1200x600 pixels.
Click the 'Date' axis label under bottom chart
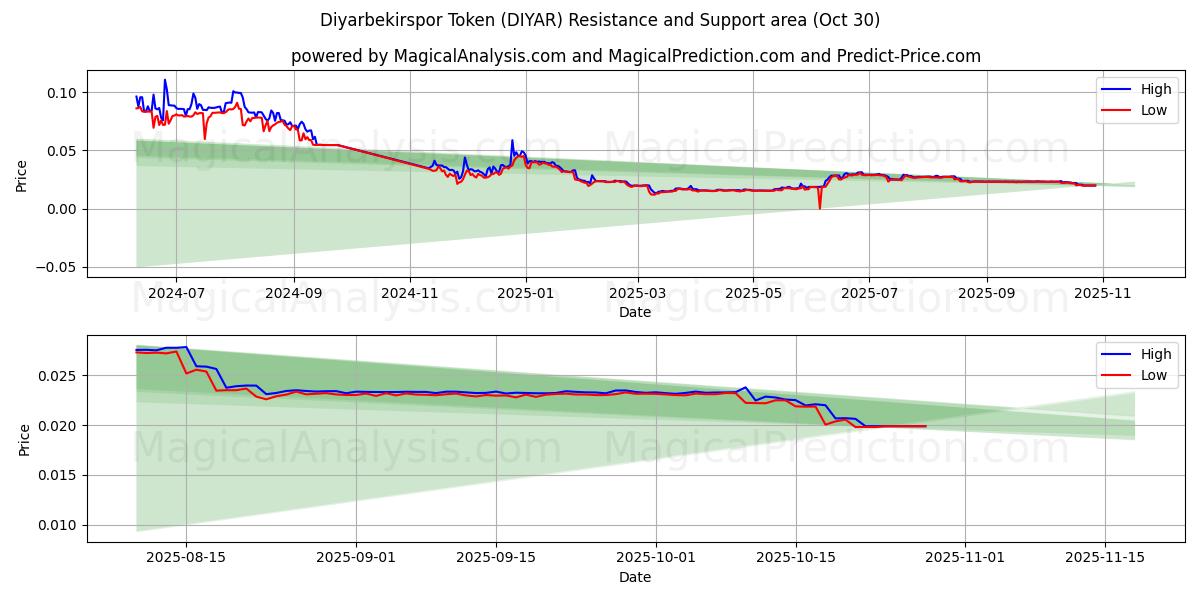[x=635, y=577]
